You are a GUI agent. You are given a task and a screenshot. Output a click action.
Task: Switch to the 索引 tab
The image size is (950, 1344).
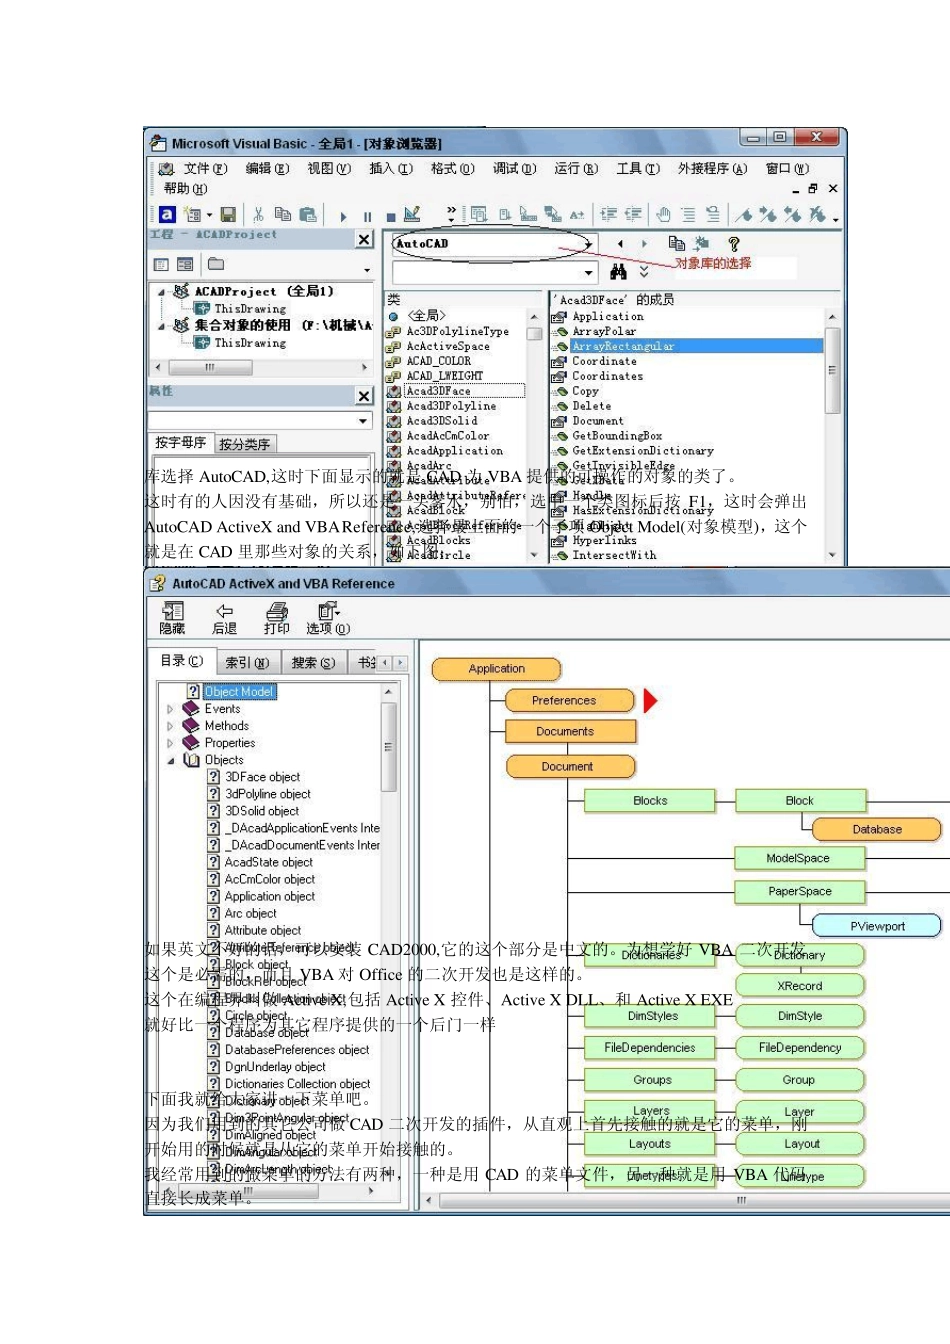click(246, 662)
